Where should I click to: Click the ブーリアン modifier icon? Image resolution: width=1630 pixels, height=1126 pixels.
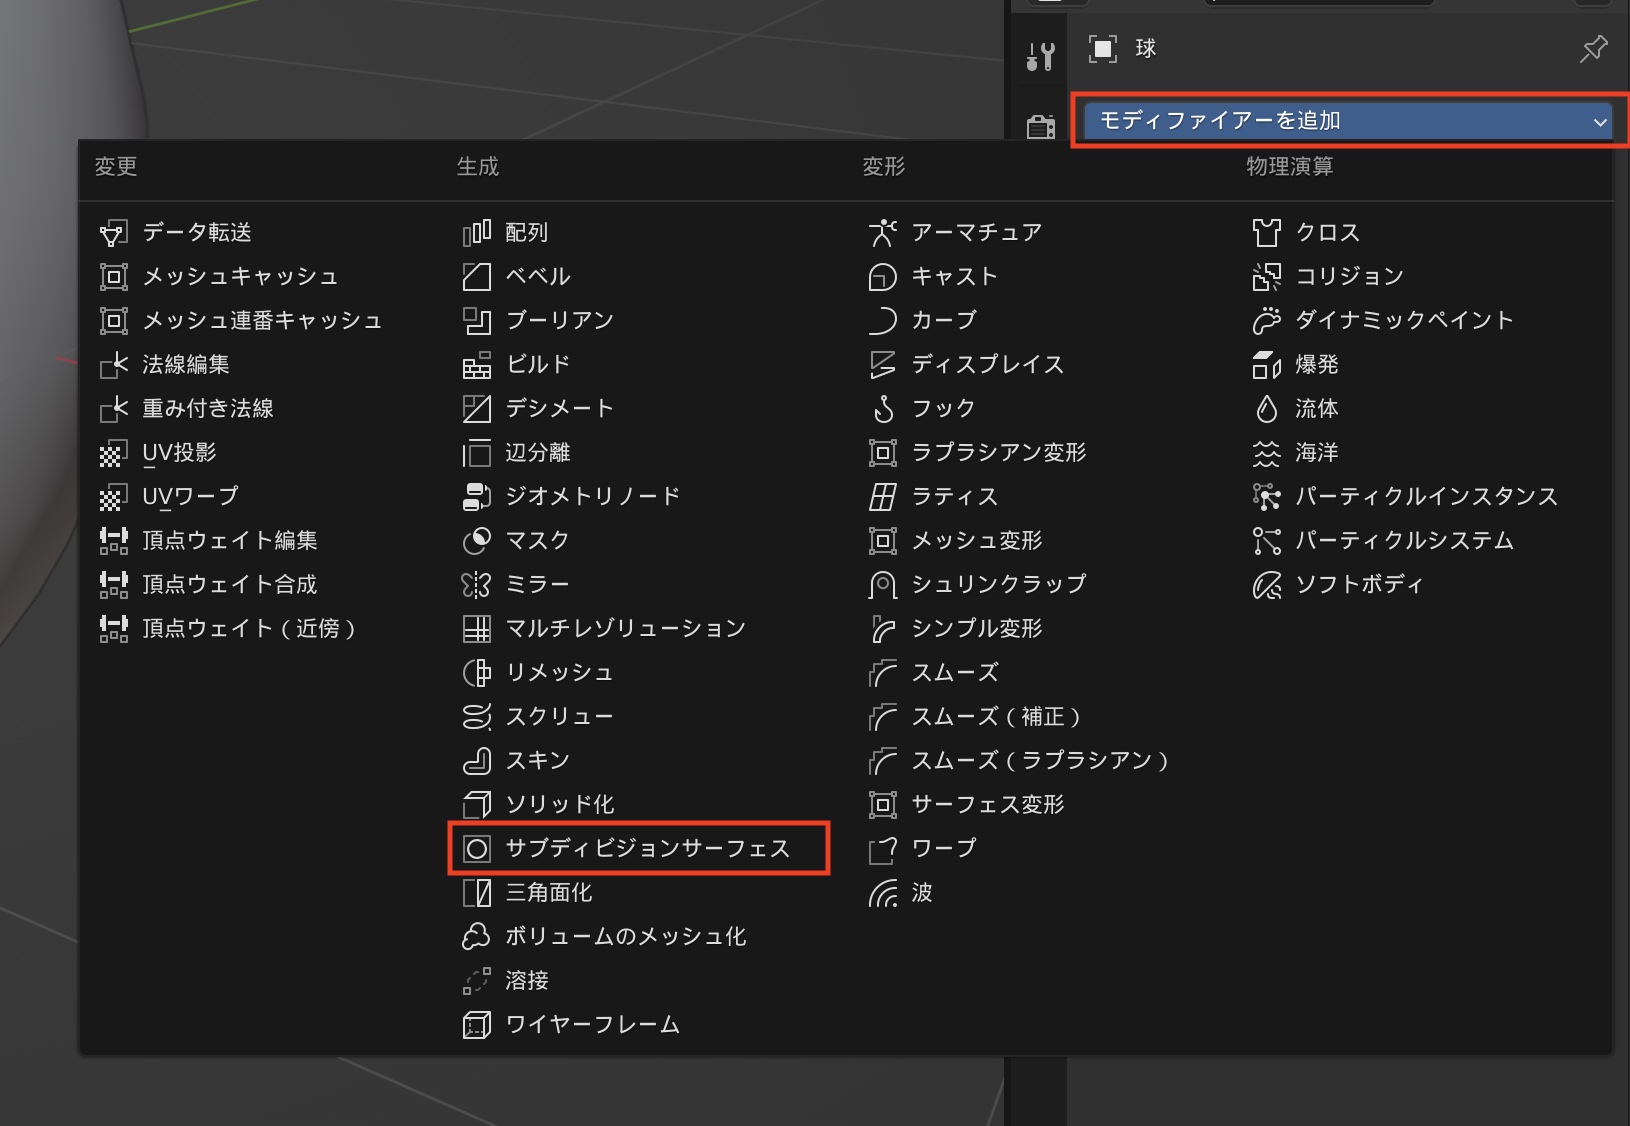[x=477, y=321]
